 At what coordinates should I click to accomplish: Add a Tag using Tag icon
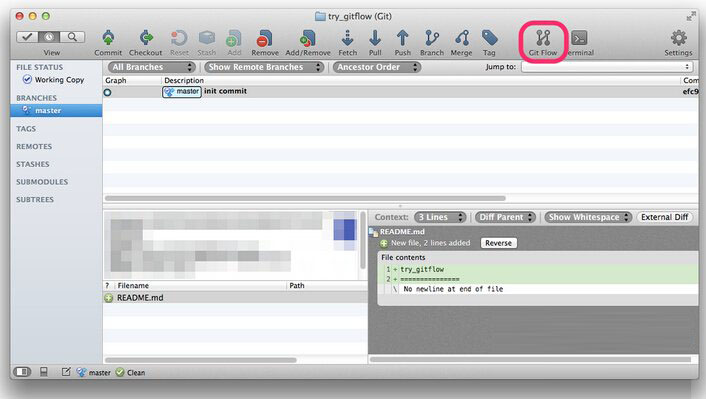[489, 38]
